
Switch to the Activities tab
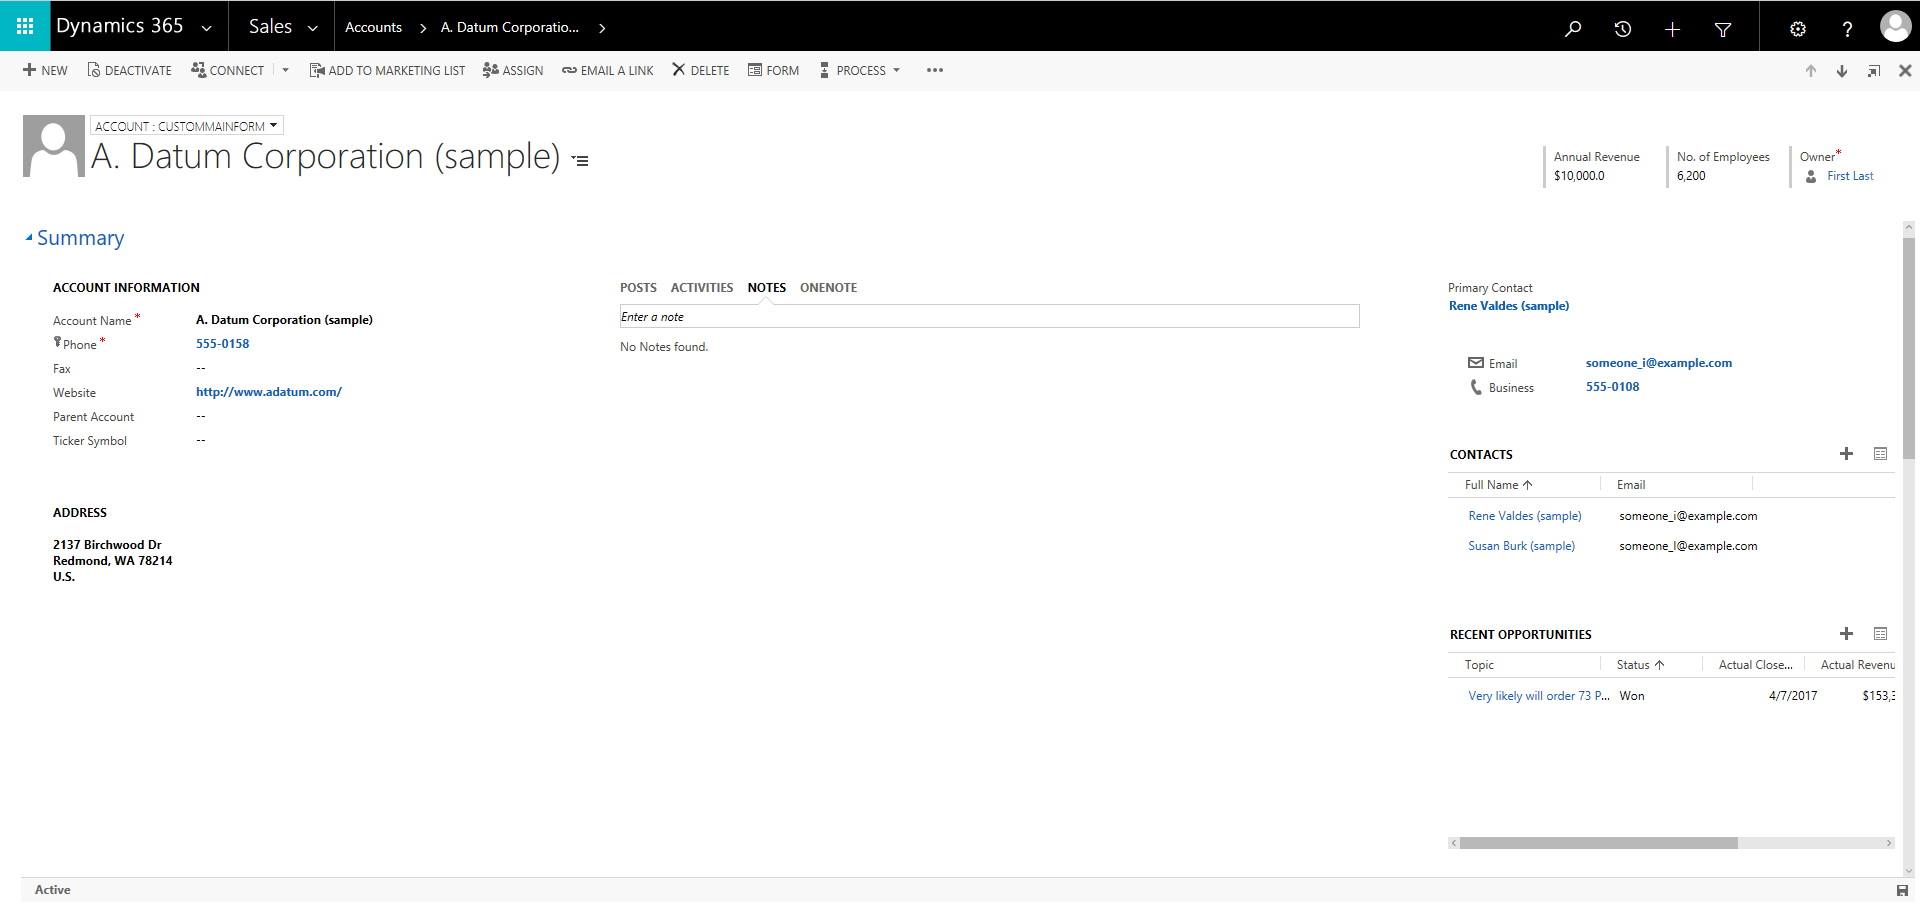[x=701, y=288]
